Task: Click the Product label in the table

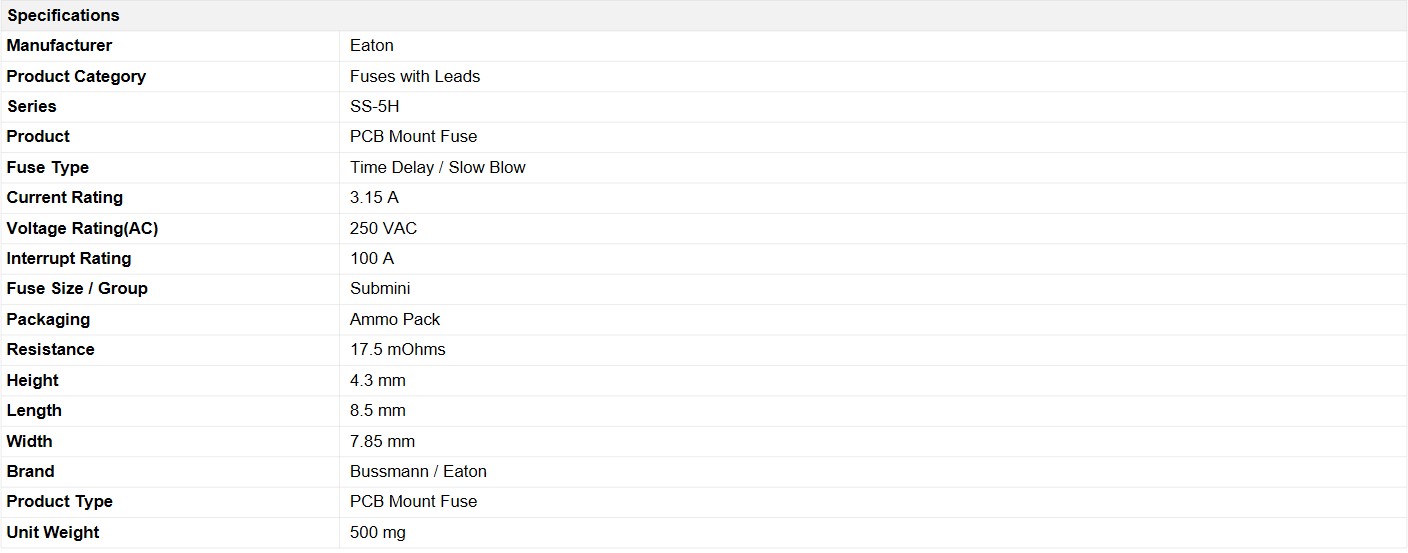Action: (38, 136)
